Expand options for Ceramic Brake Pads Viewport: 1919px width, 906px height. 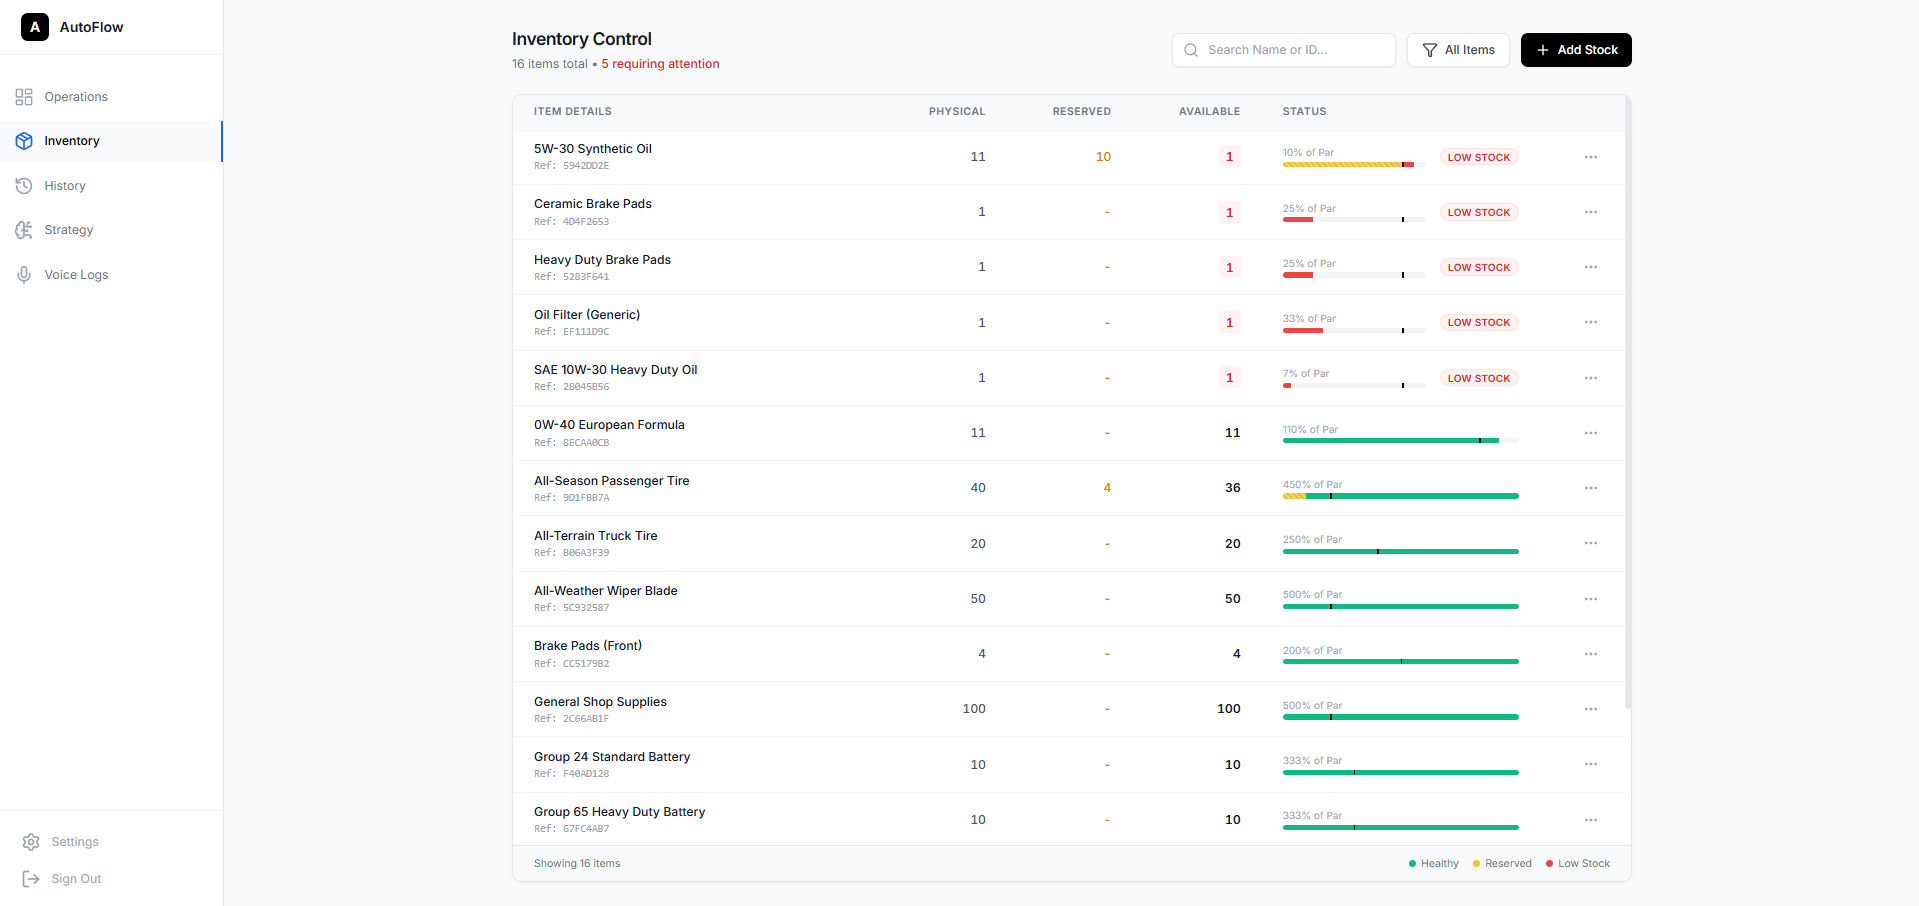[1590, 212]
